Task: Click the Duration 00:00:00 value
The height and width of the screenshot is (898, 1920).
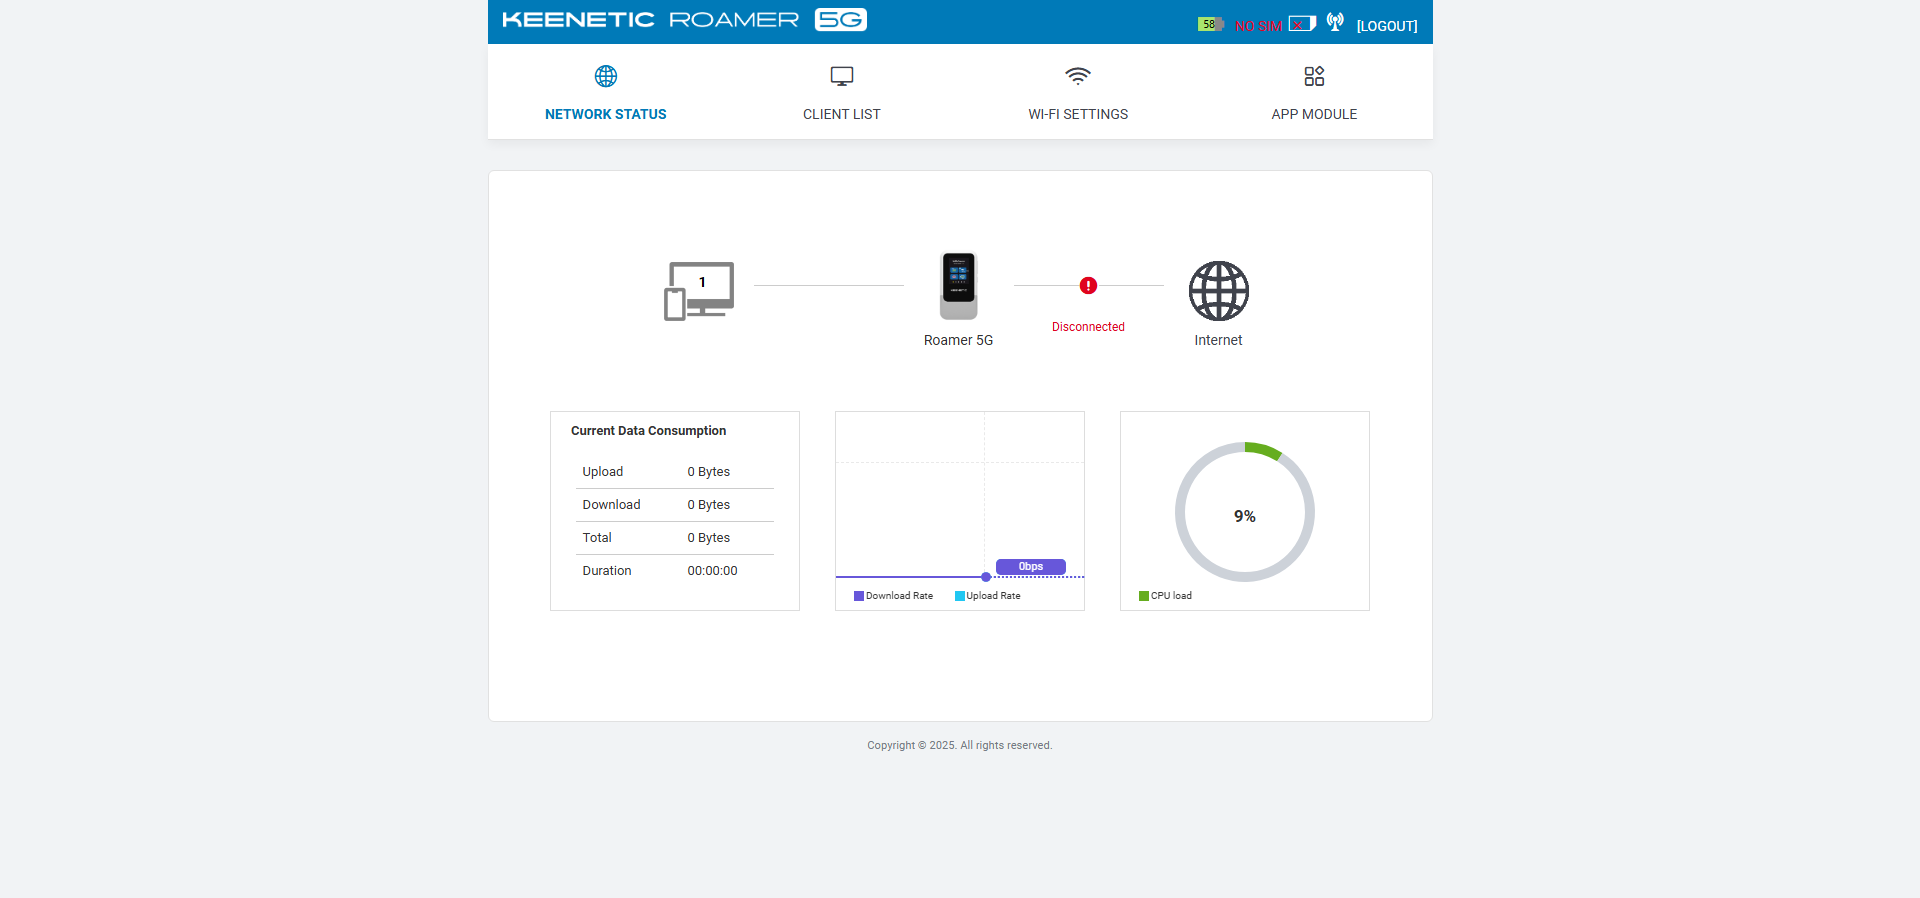Action: point(712,571)
